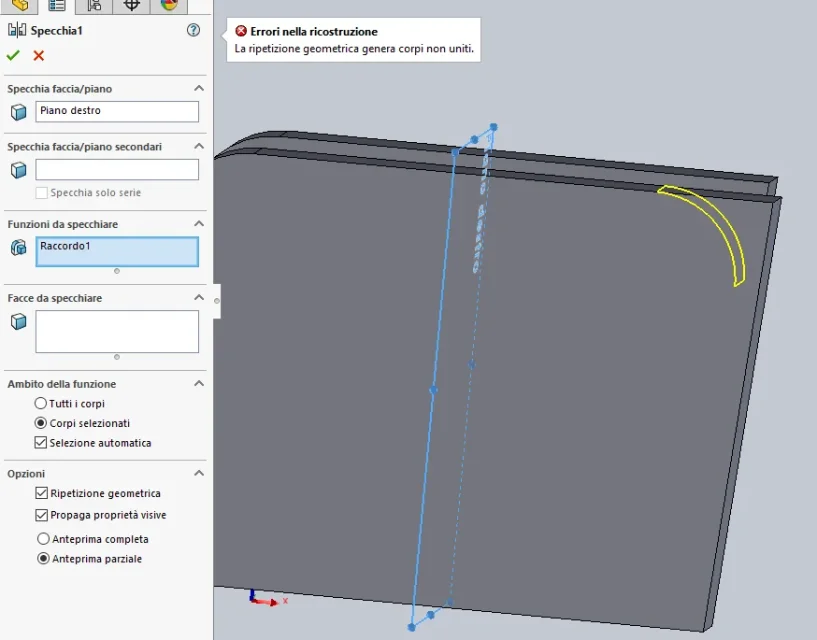Collapse the Opzioni section
This screenshot has height=640, width=817.
[x=199, y=473]
